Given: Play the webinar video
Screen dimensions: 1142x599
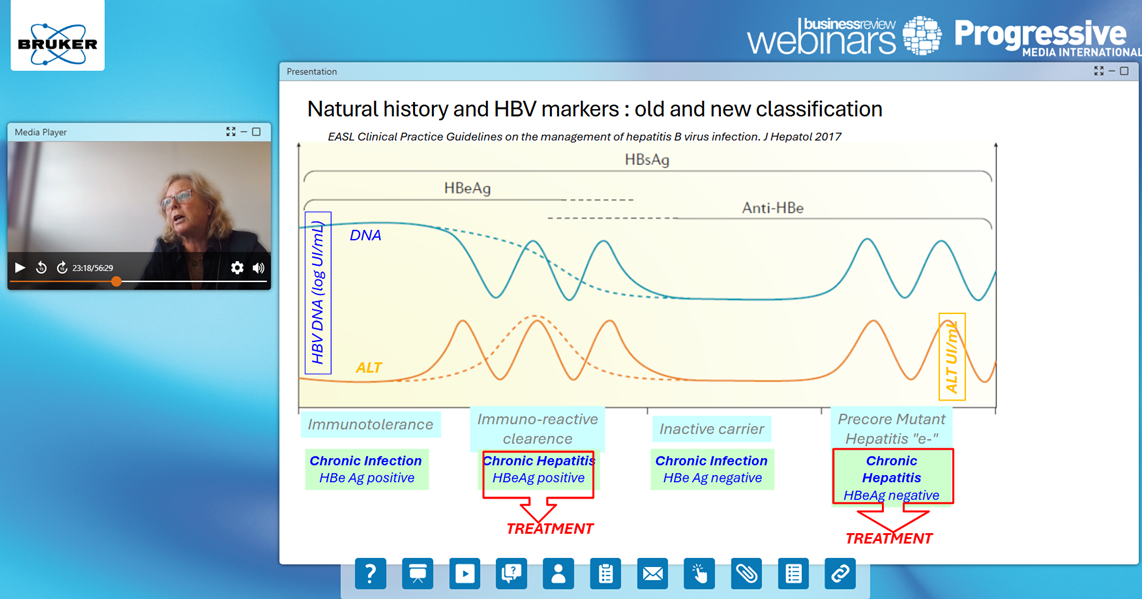Looking at the screenshot, I should click(x=20, y=268).
